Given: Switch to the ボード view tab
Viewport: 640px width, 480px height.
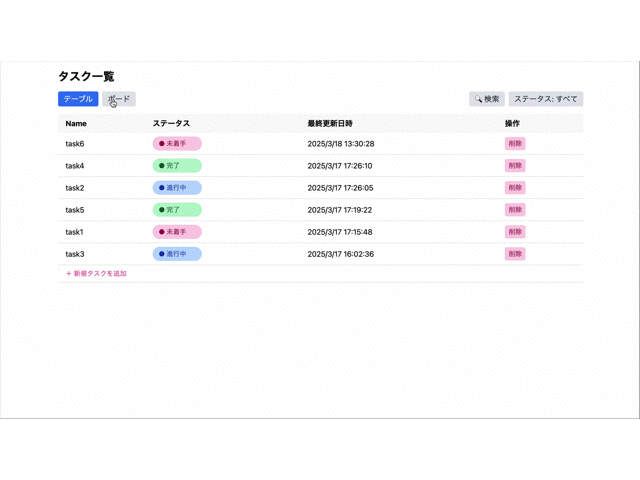Looking at the screenshot, I should click(x=119, y=99).
